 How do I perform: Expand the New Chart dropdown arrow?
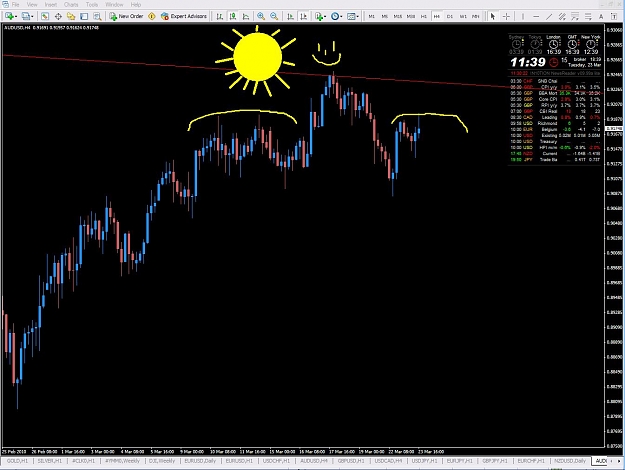[x=16, y=16]
